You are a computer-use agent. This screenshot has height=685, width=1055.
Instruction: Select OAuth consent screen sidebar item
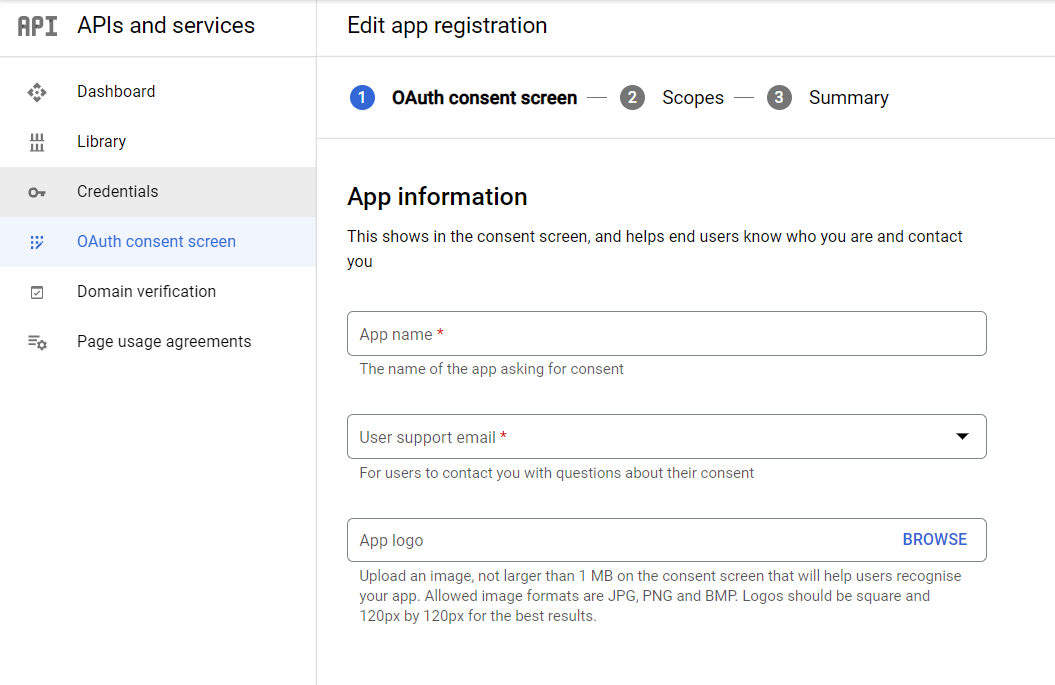tap(158, 242)
